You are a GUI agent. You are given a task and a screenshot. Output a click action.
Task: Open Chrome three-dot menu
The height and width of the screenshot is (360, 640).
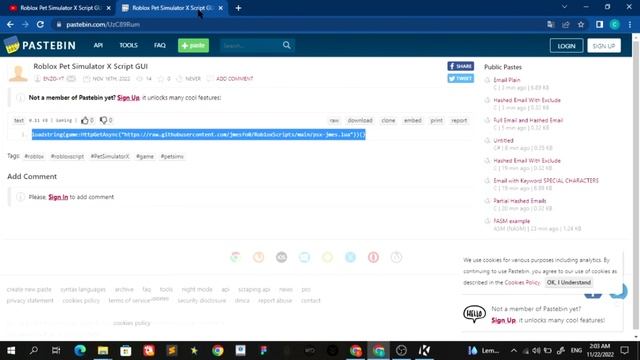coord(630,24)
